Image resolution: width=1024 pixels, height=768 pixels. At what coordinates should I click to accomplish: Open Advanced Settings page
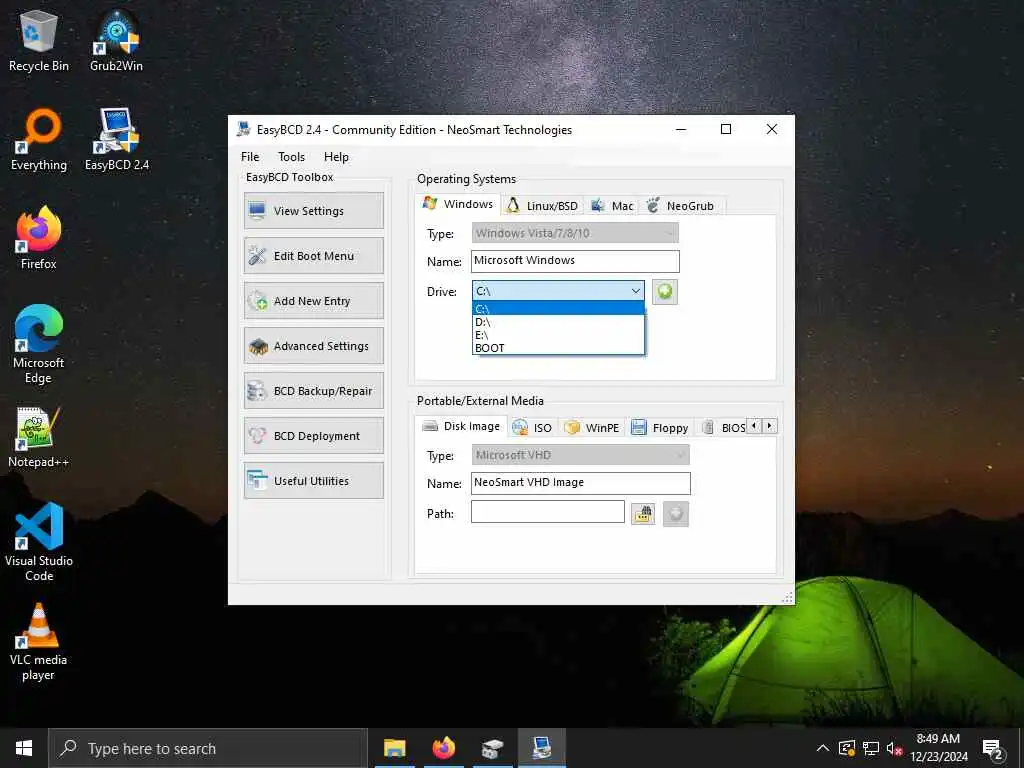pyautogui.click(x=313, y=345)
